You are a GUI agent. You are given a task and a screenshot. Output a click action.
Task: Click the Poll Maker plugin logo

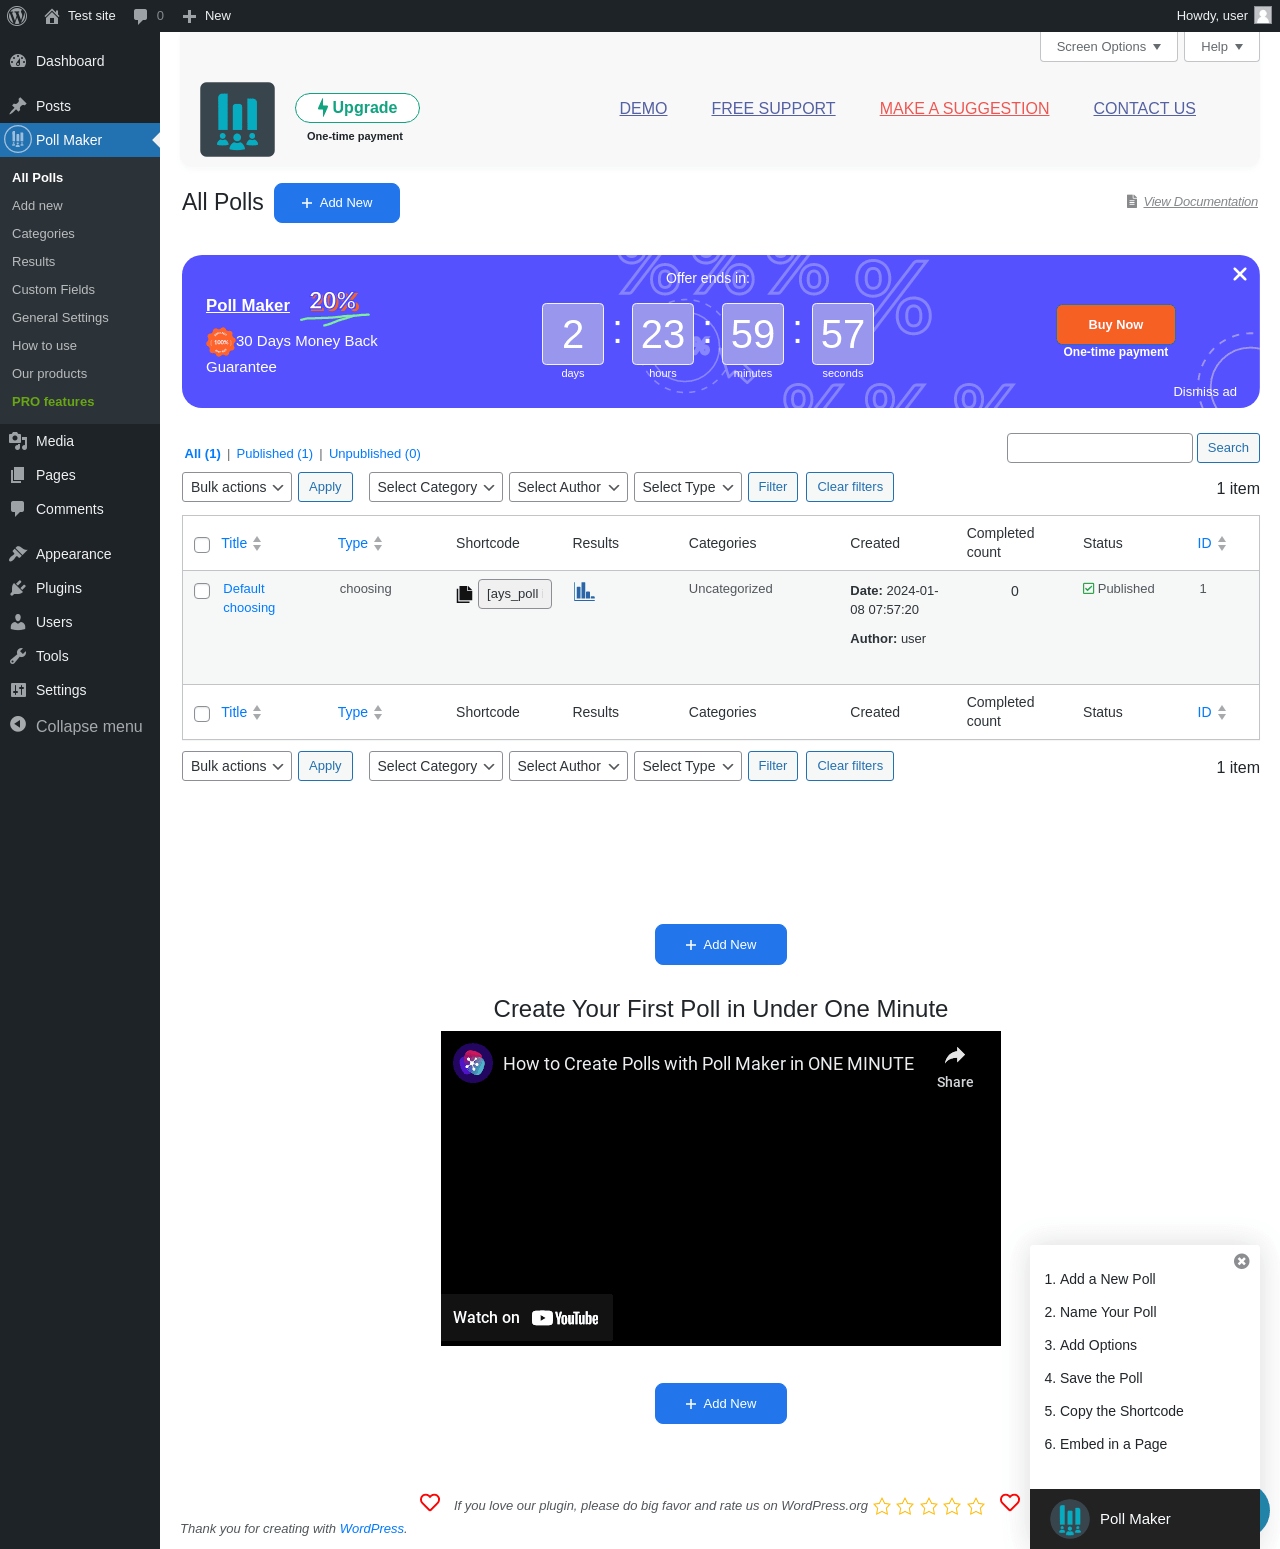click(x=237, y=119)
